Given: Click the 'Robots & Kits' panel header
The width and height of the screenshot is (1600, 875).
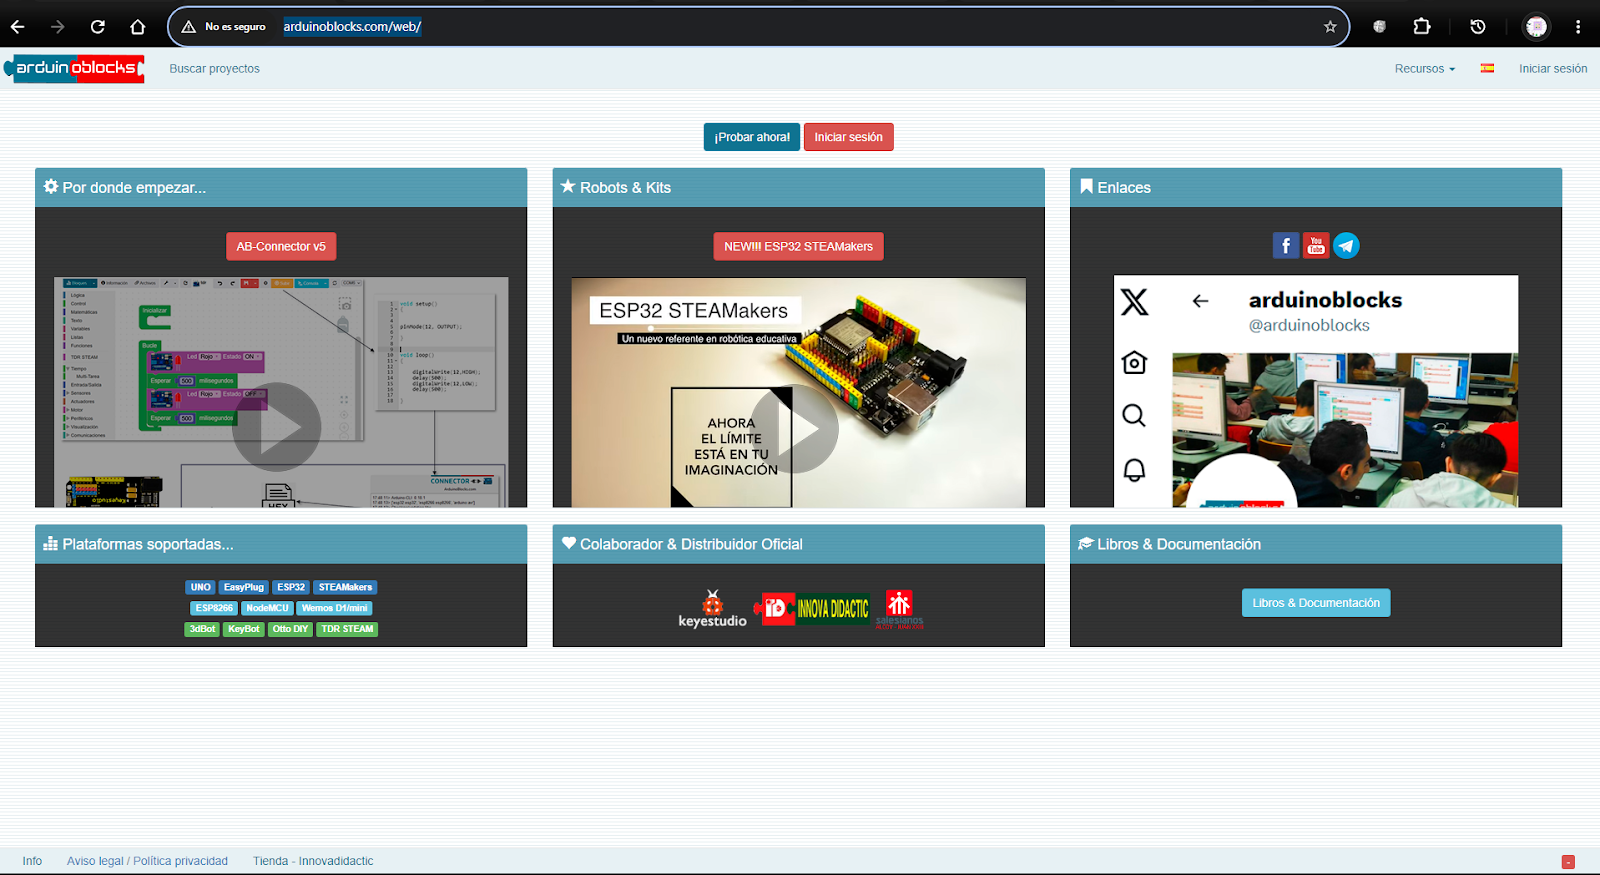Looking at the screenshot, I should pyautogui.click(x=798, y=187).
